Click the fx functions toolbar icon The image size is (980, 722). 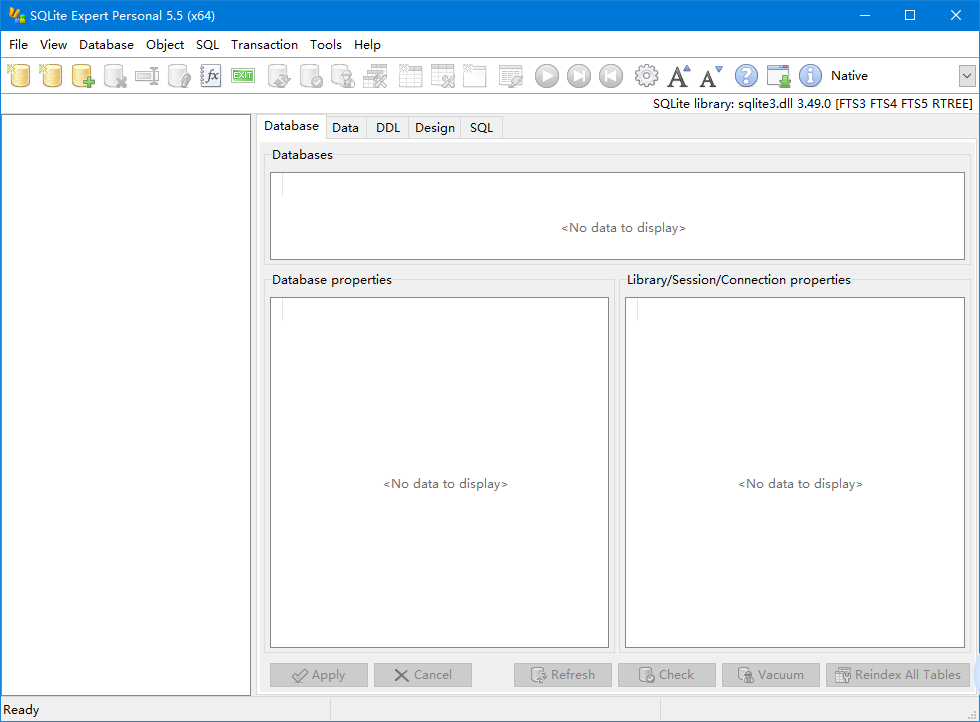pos(211,76)
